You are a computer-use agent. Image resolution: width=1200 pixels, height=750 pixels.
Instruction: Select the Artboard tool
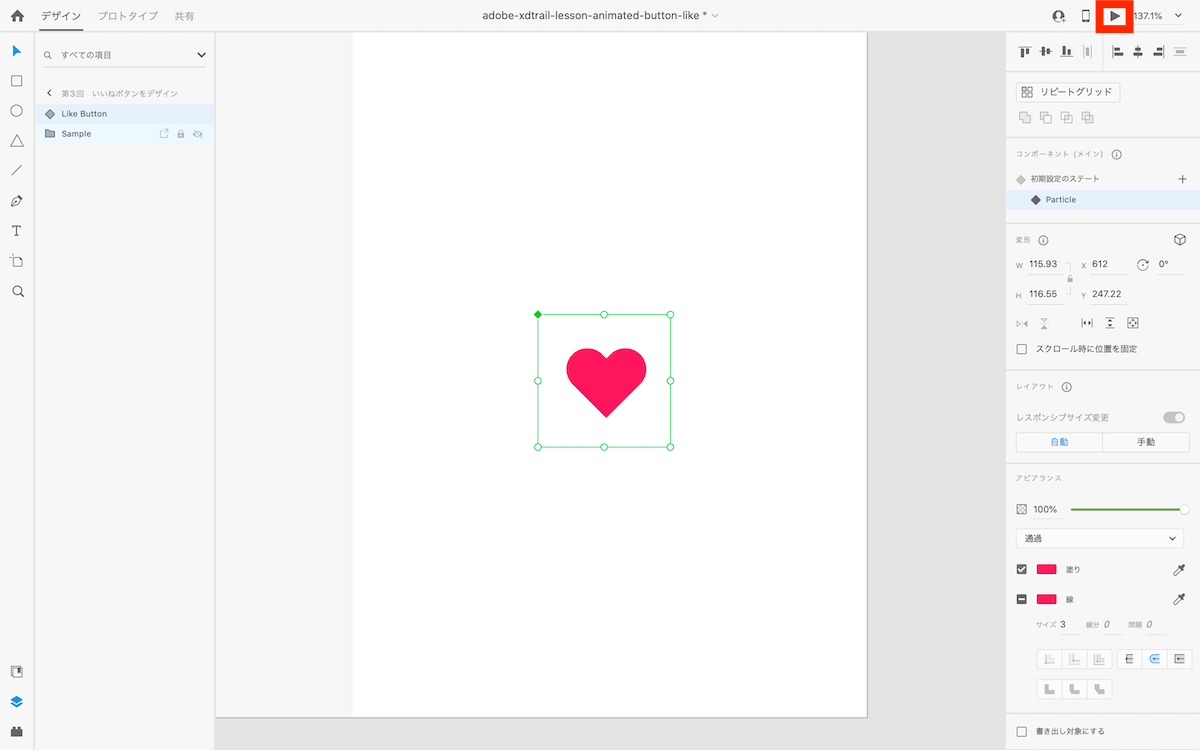coord(17,261)
